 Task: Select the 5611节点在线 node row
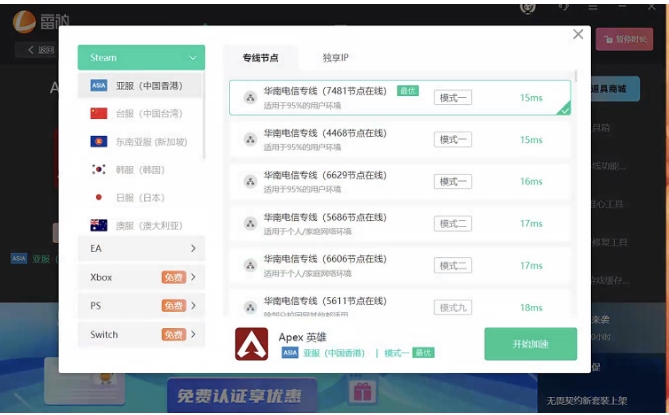point(400,304)
